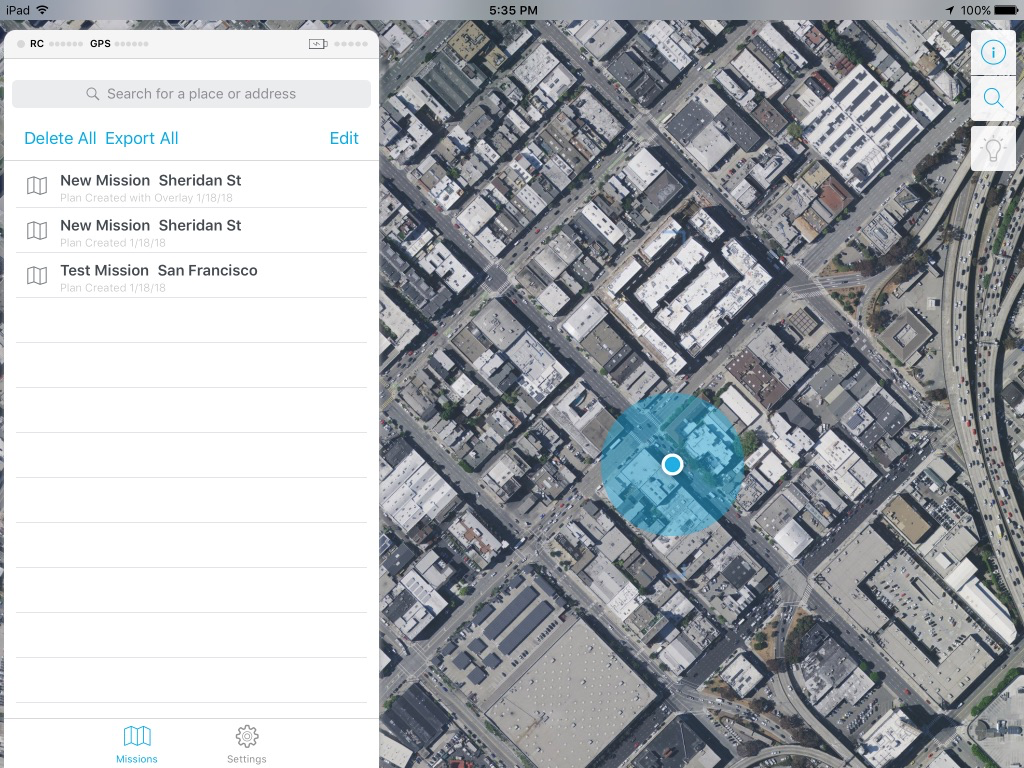Open the Test Mission San Francisco plan
Viewport: 1024px width, 768px height.
(191, 276)
